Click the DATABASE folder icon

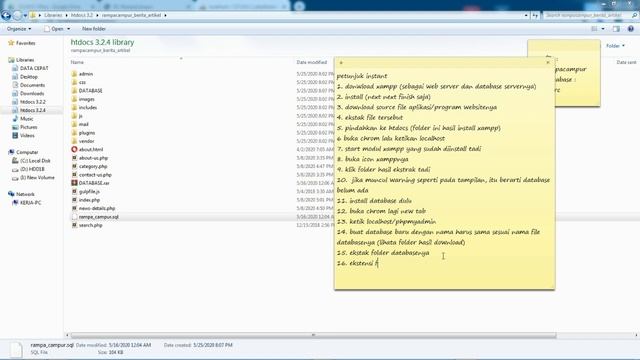point(74,91)
